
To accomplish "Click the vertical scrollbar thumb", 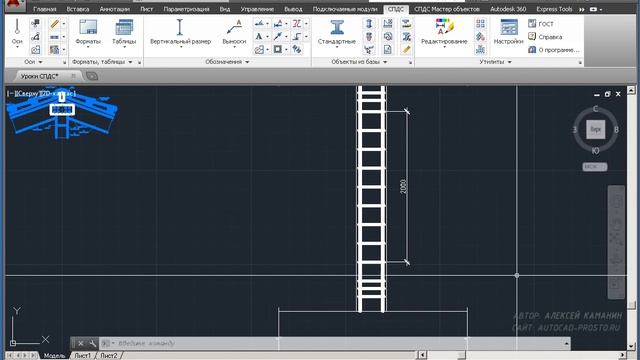I will pyautogui.click(x=631, y=305).
